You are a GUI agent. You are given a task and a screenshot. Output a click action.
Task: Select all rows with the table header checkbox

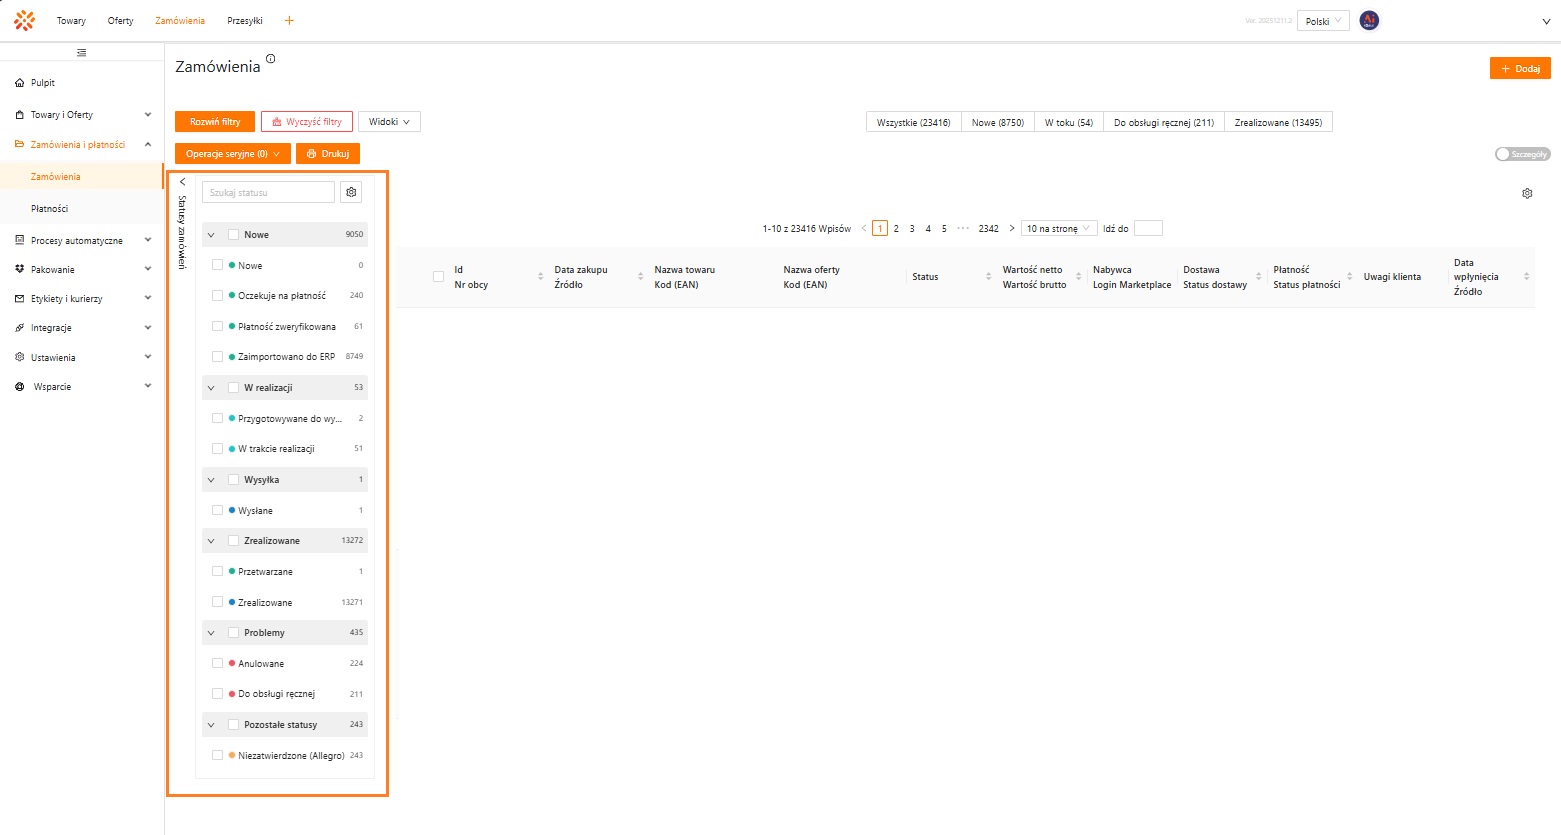point(438,277)
